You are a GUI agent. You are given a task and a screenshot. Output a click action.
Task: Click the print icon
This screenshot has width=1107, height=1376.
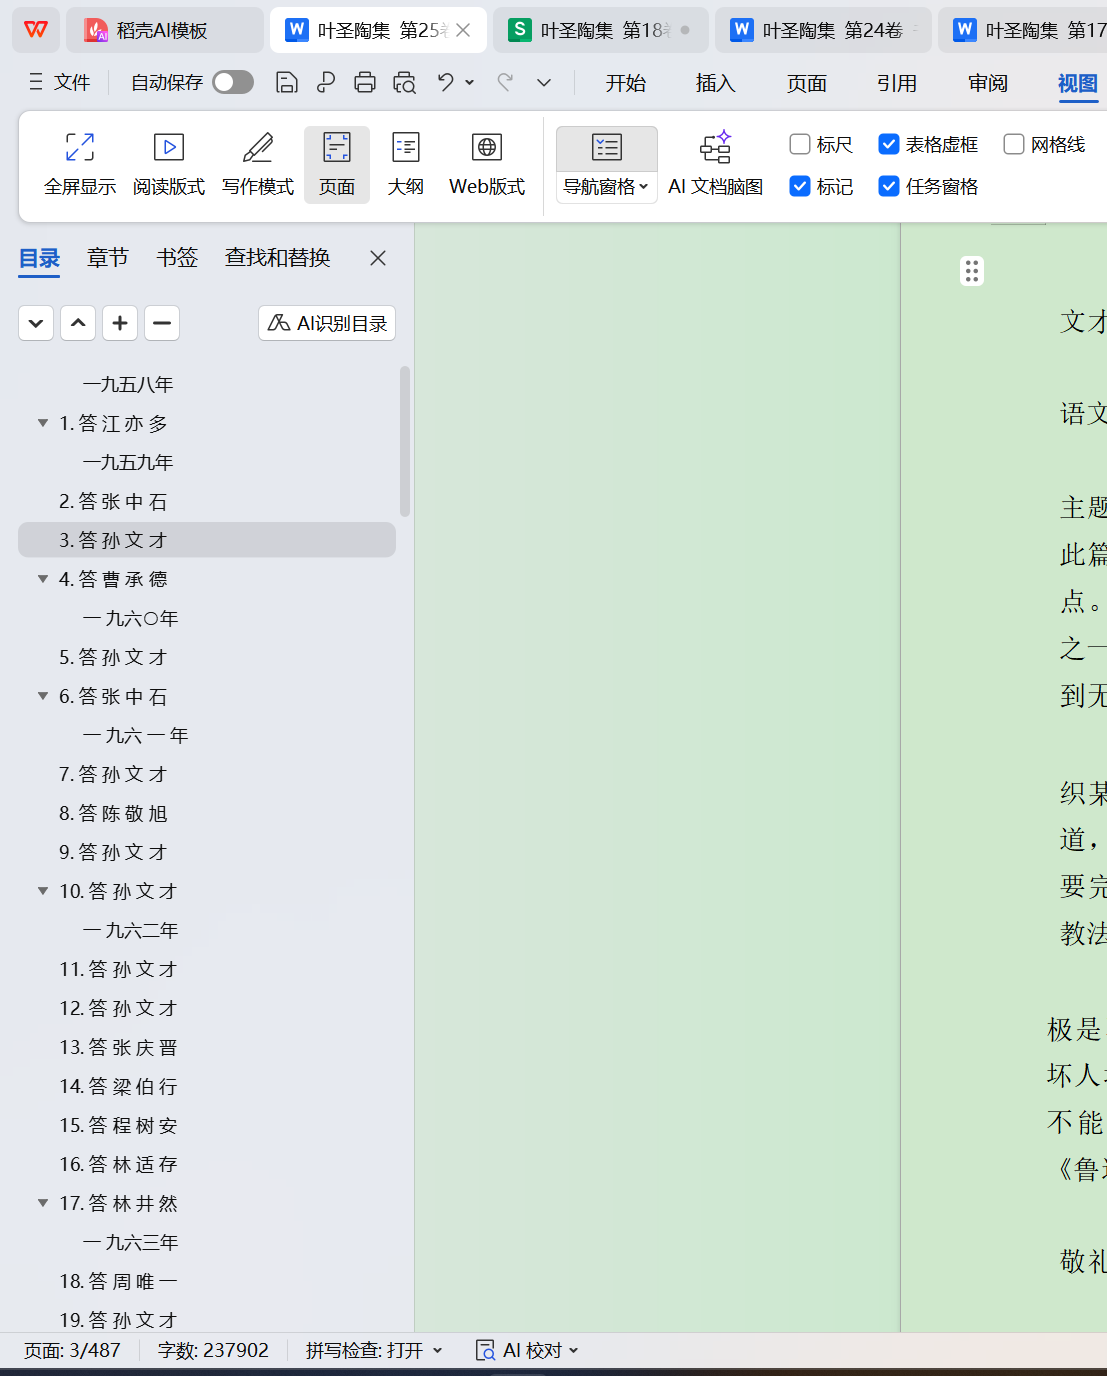365,82
